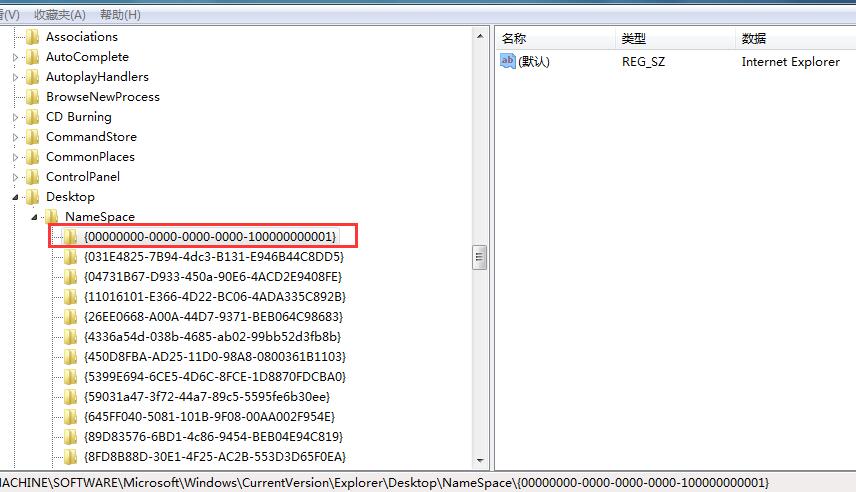Click the tree pane vertical scrollbar thumb

point(480,257)
